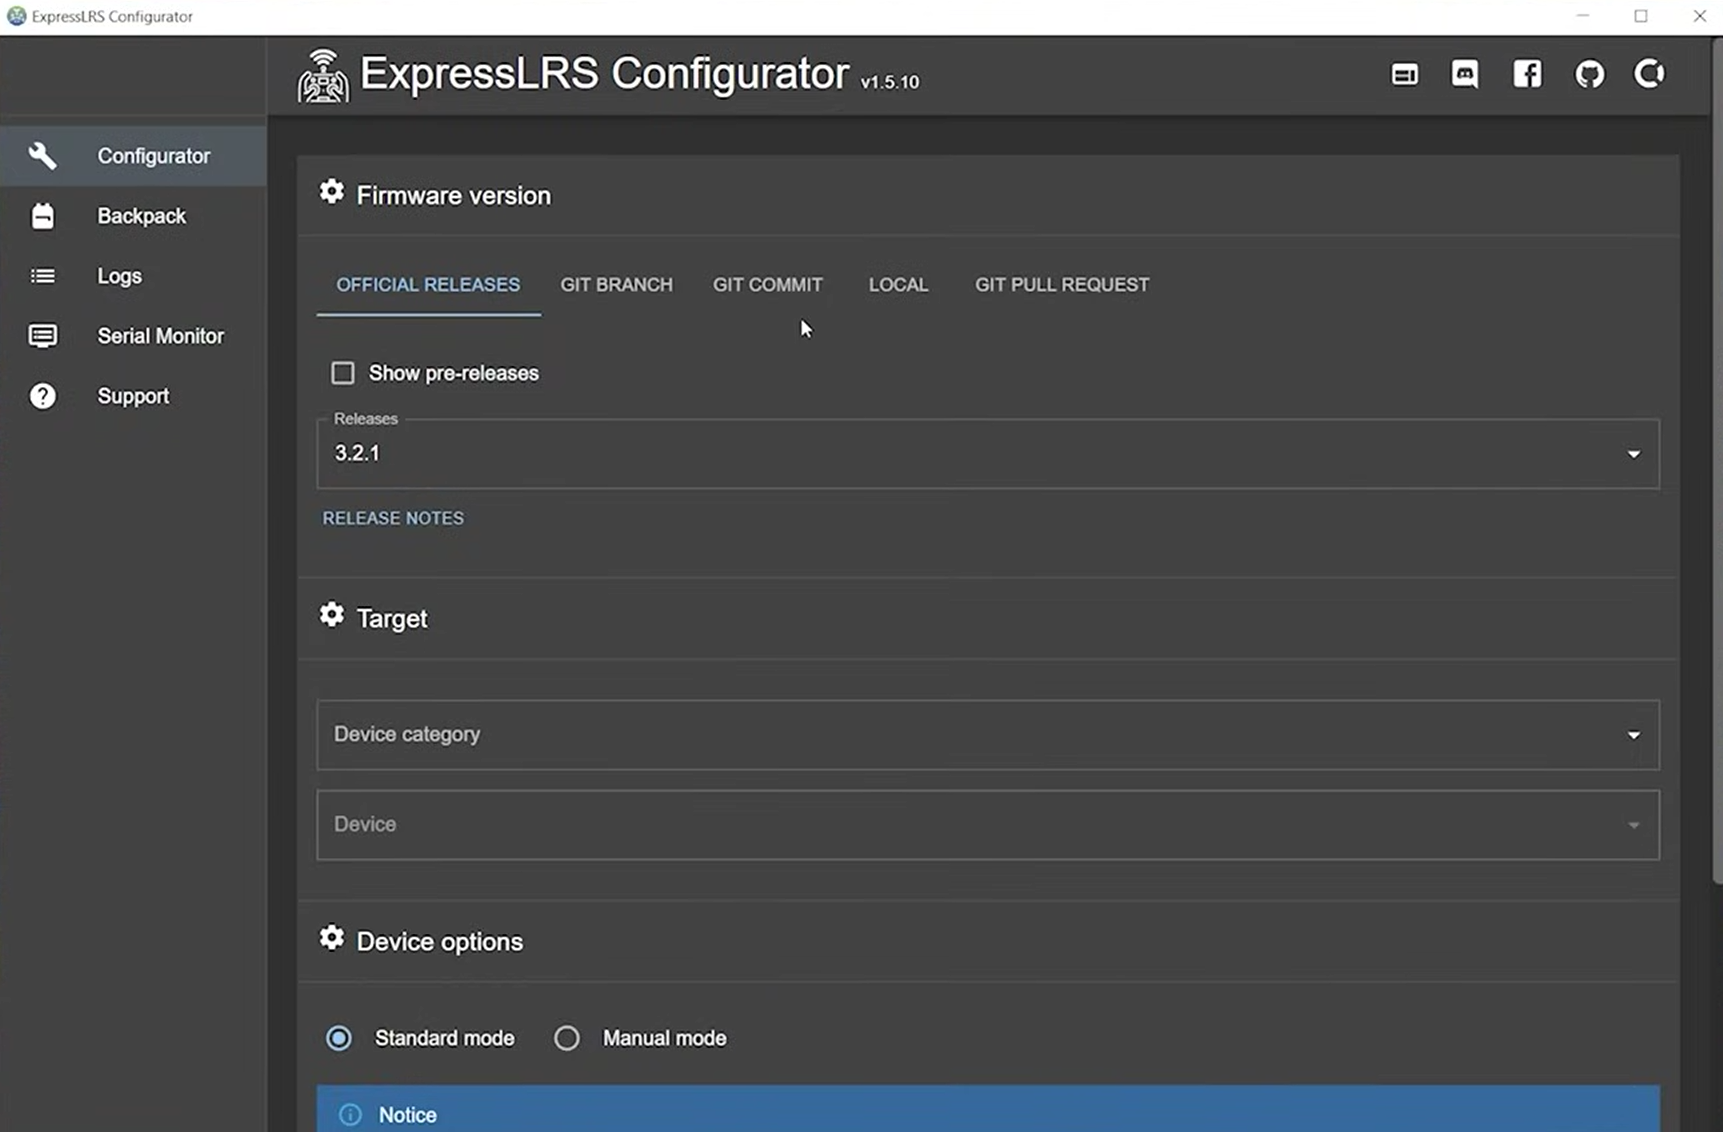The width and height of the screenshot is (1723, 1132).
Task: Click the v1.5.10 version text
Action: 890,82
